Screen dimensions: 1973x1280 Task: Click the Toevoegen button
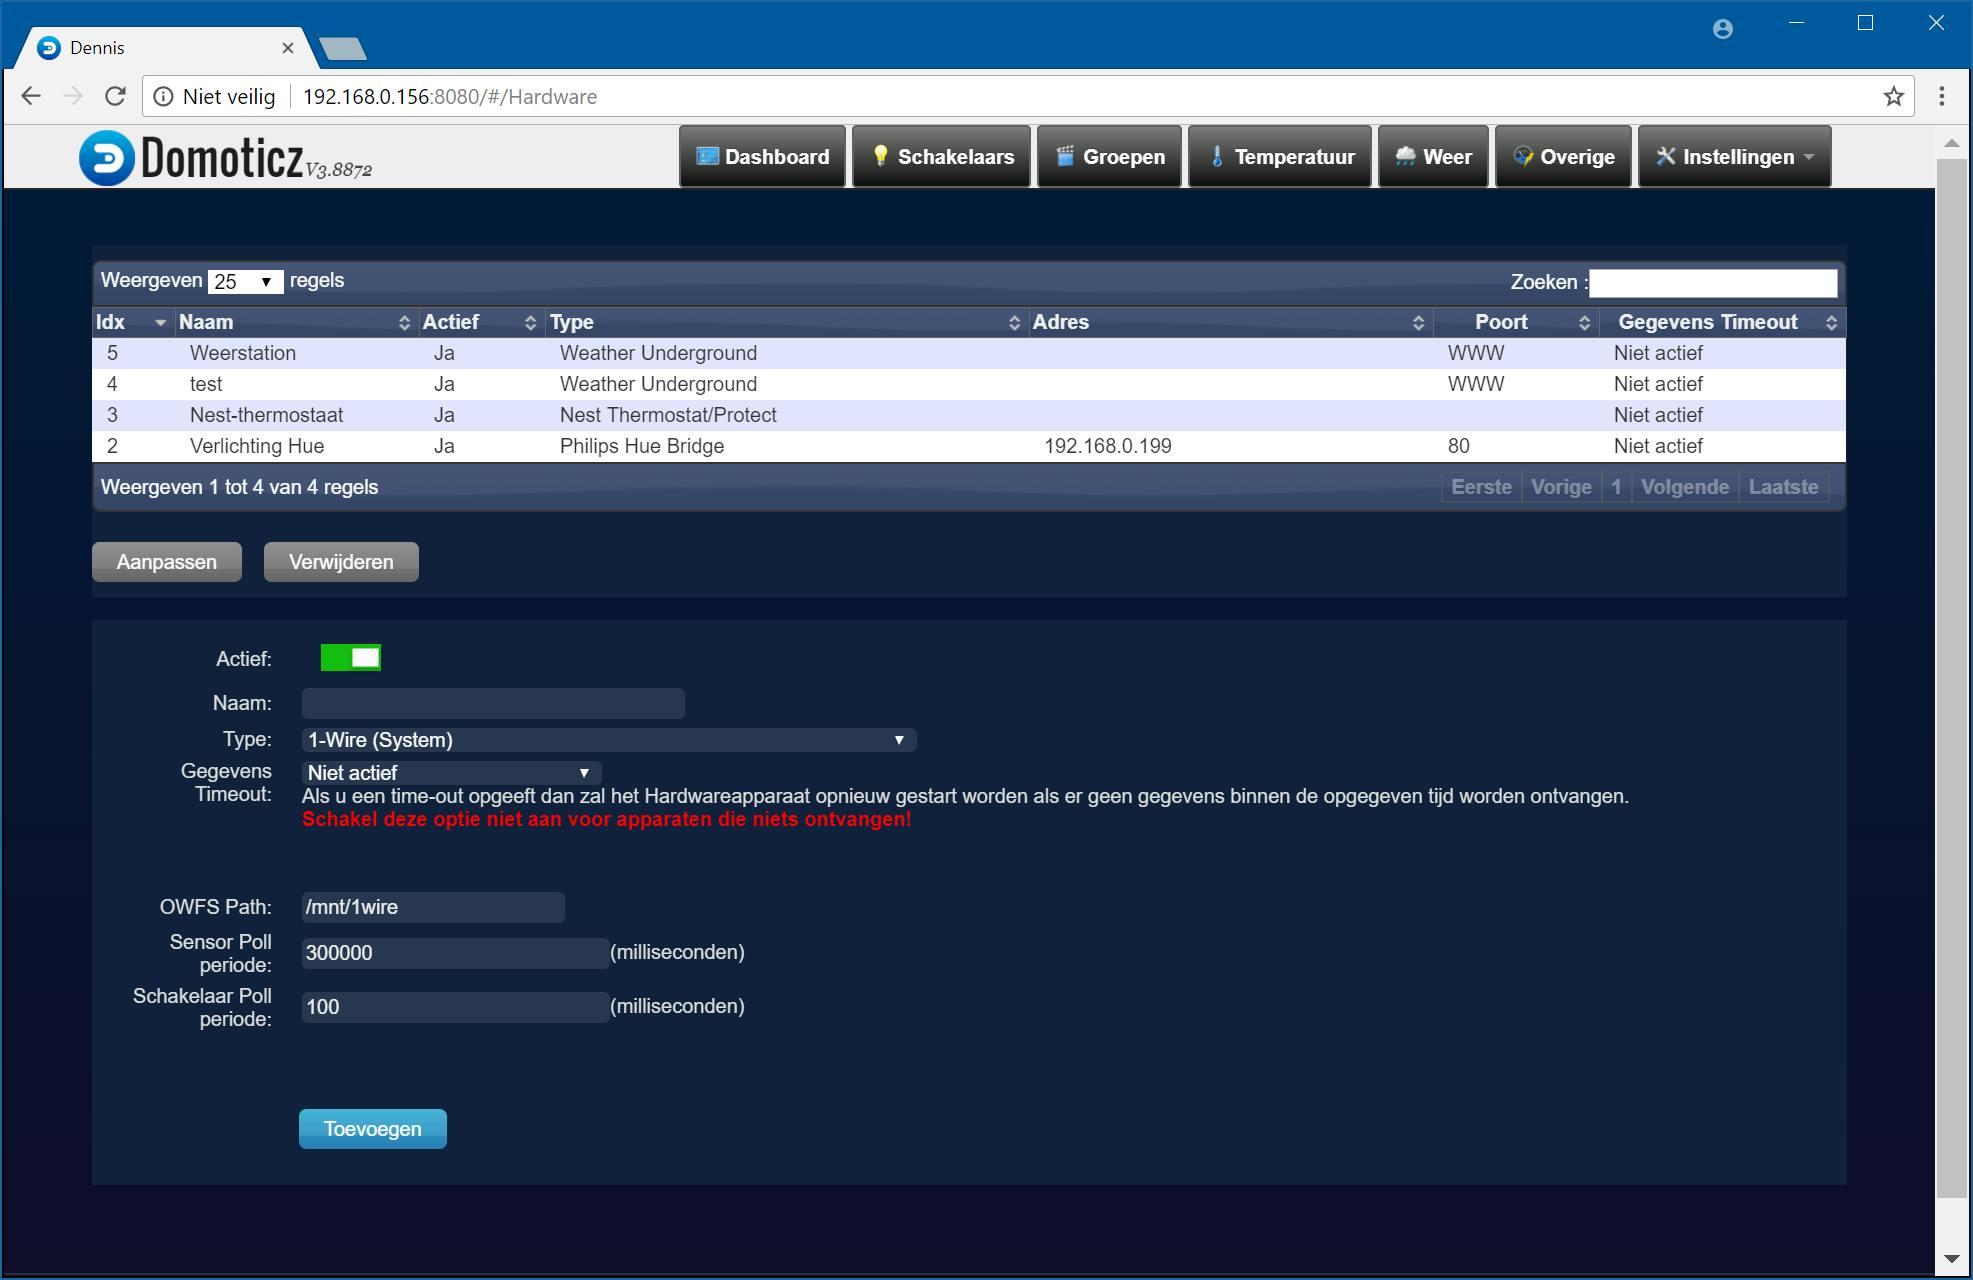click(372, 1129)
